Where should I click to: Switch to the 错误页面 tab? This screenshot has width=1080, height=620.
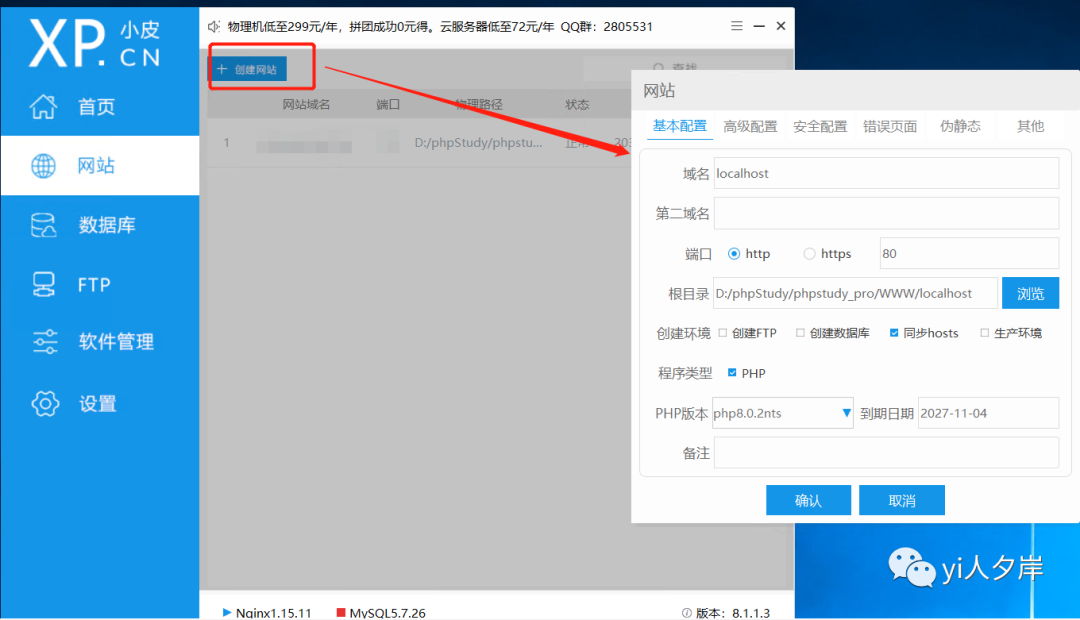click(890, 126)
